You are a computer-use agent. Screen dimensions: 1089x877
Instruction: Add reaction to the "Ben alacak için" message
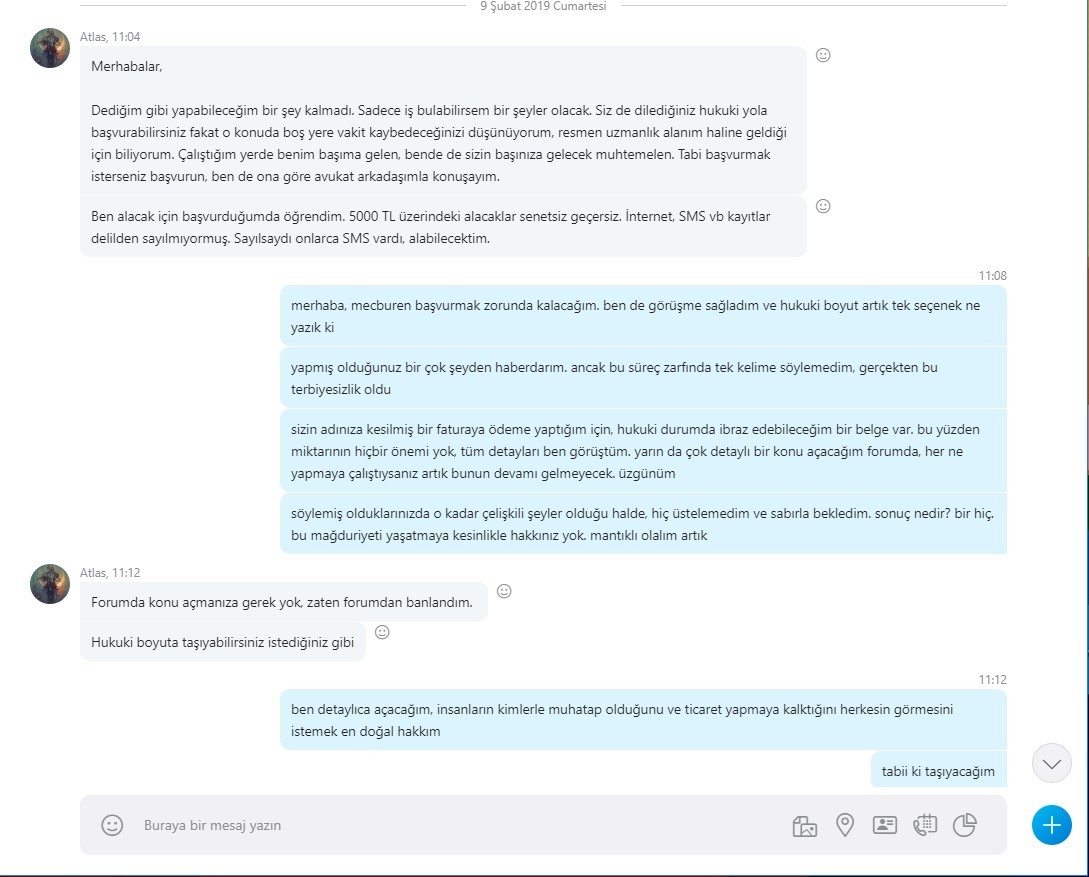point(823,206)
